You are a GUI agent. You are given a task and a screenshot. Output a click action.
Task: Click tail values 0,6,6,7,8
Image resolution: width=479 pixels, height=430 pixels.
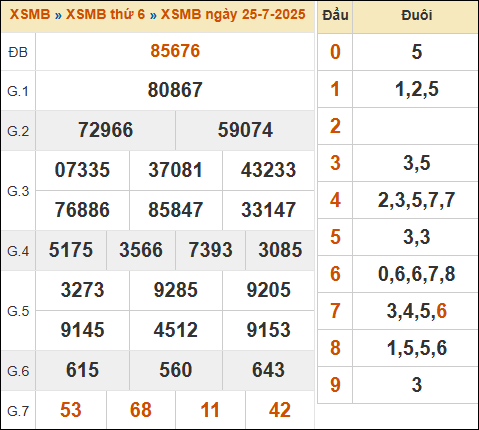click(x=417, y=274)
